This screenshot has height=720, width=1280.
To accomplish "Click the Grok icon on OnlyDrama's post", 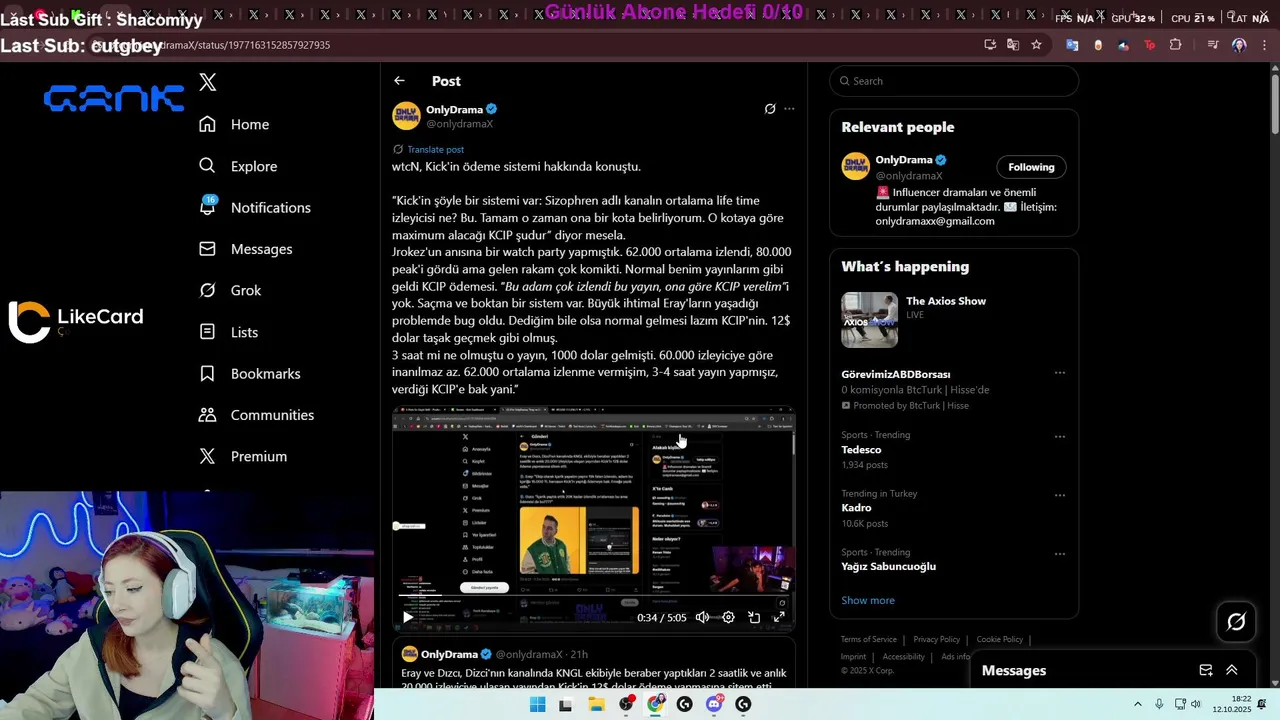I will tap(770, 109).
